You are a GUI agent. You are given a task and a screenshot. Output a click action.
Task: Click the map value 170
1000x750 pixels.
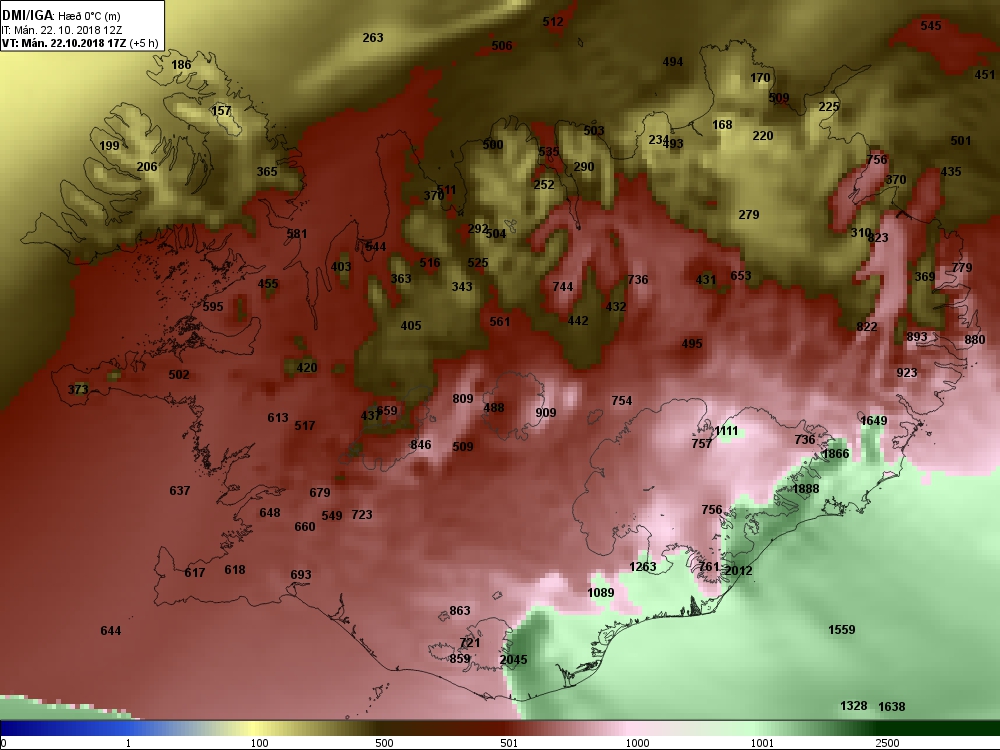(x=760, y=78)
